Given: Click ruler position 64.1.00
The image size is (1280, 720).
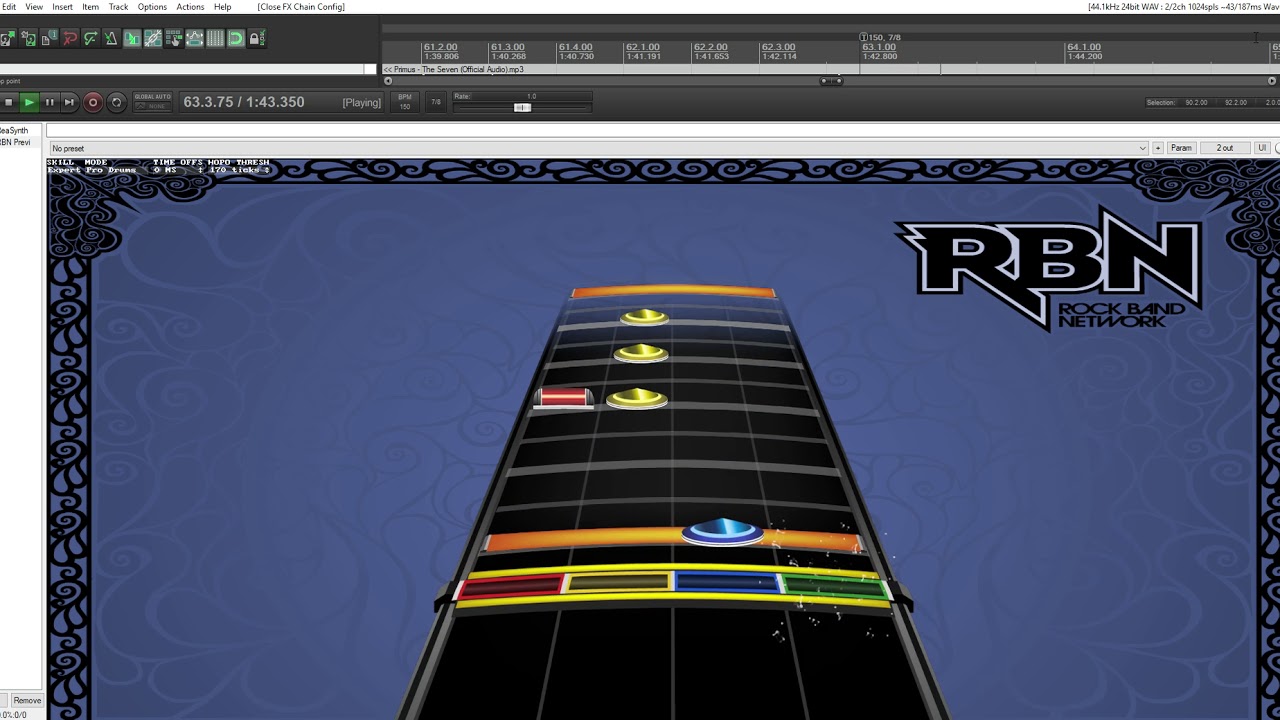Looking at the screenshot, I should 1083,47.
